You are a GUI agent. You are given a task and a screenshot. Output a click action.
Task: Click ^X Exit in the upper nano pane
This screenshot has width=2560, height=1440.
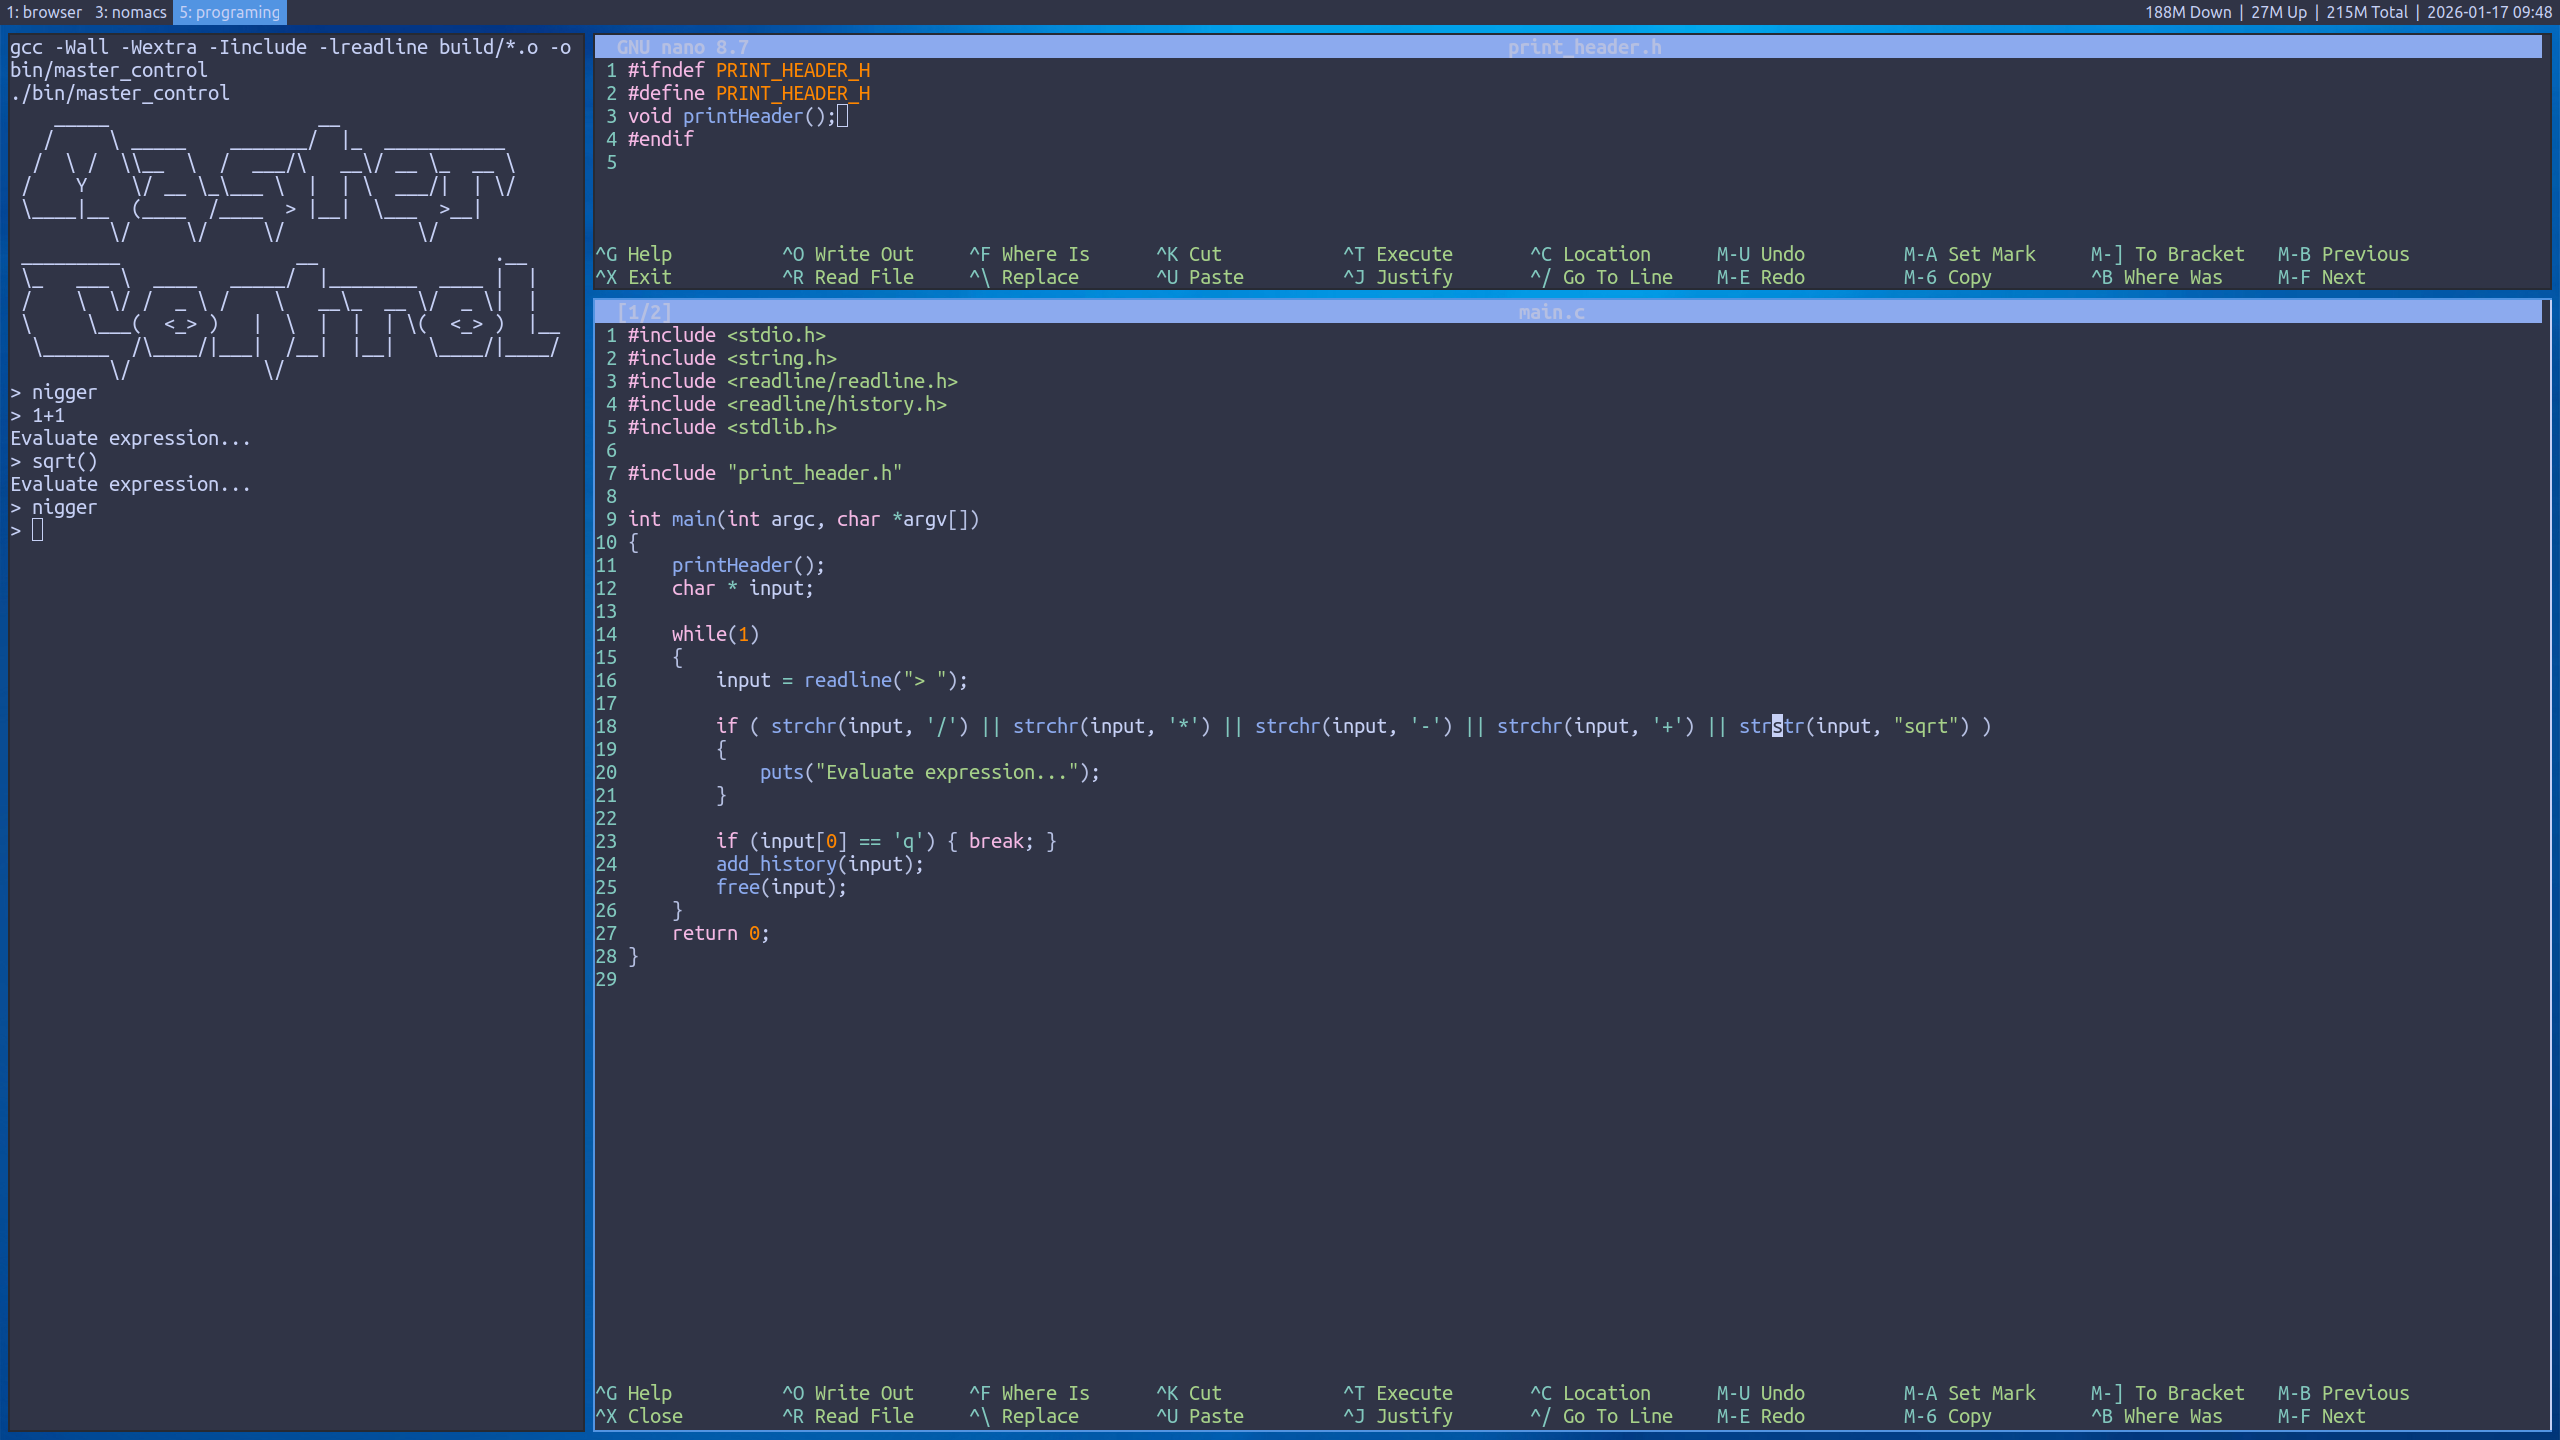pyautogui.click(x=634, y=277)
